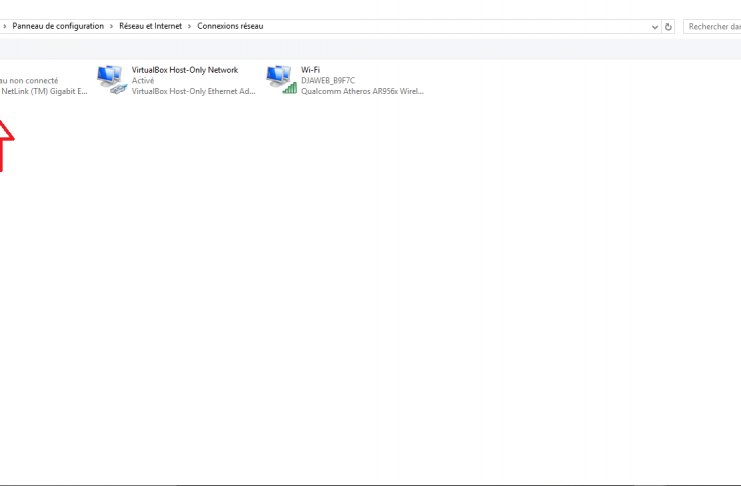Click 'VirtualBox Host-Only Ethernet Ad...' description
The width and height of the screenshot is (741, 486).
pos(193,91)
